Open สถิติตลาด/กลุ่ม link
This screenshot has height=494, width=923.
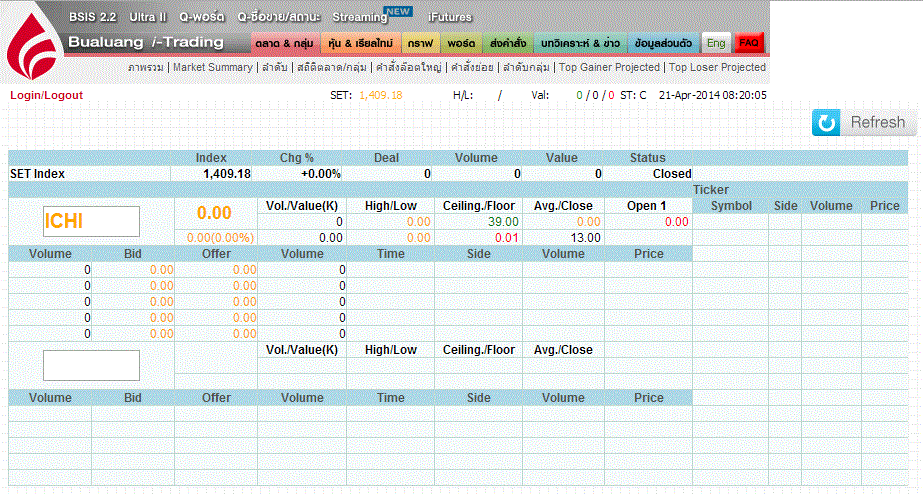(x=331, y=67)
